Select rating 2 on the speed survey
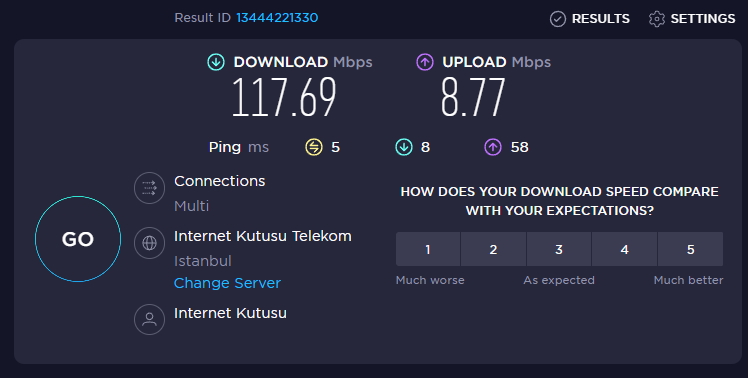Image resolution: width=748 pixels, height=378 pixels. (493, 249)
